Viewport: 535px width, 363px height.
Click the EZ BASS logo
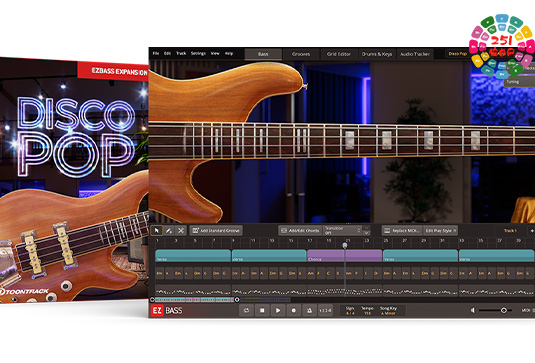click(167, 310)
